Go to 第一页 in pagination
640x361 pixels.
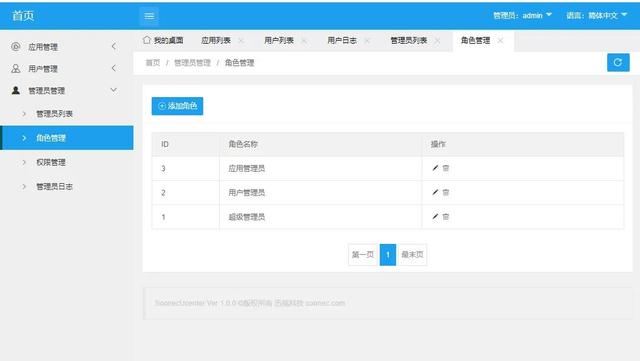(x=363, y=254)
